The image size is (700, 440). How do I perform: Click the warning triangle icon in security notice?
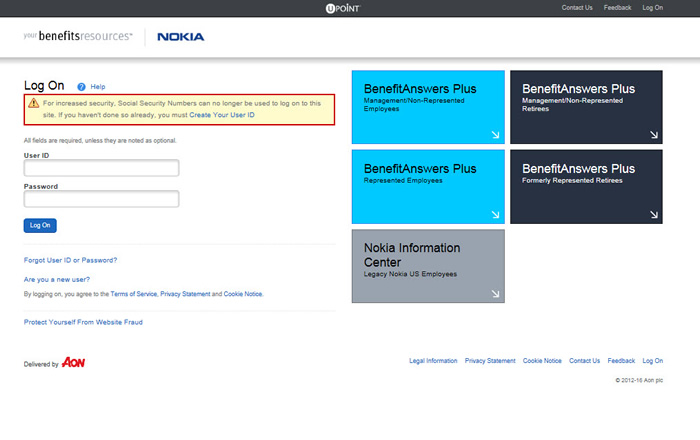pyautogui.click(x=34, y=103)
